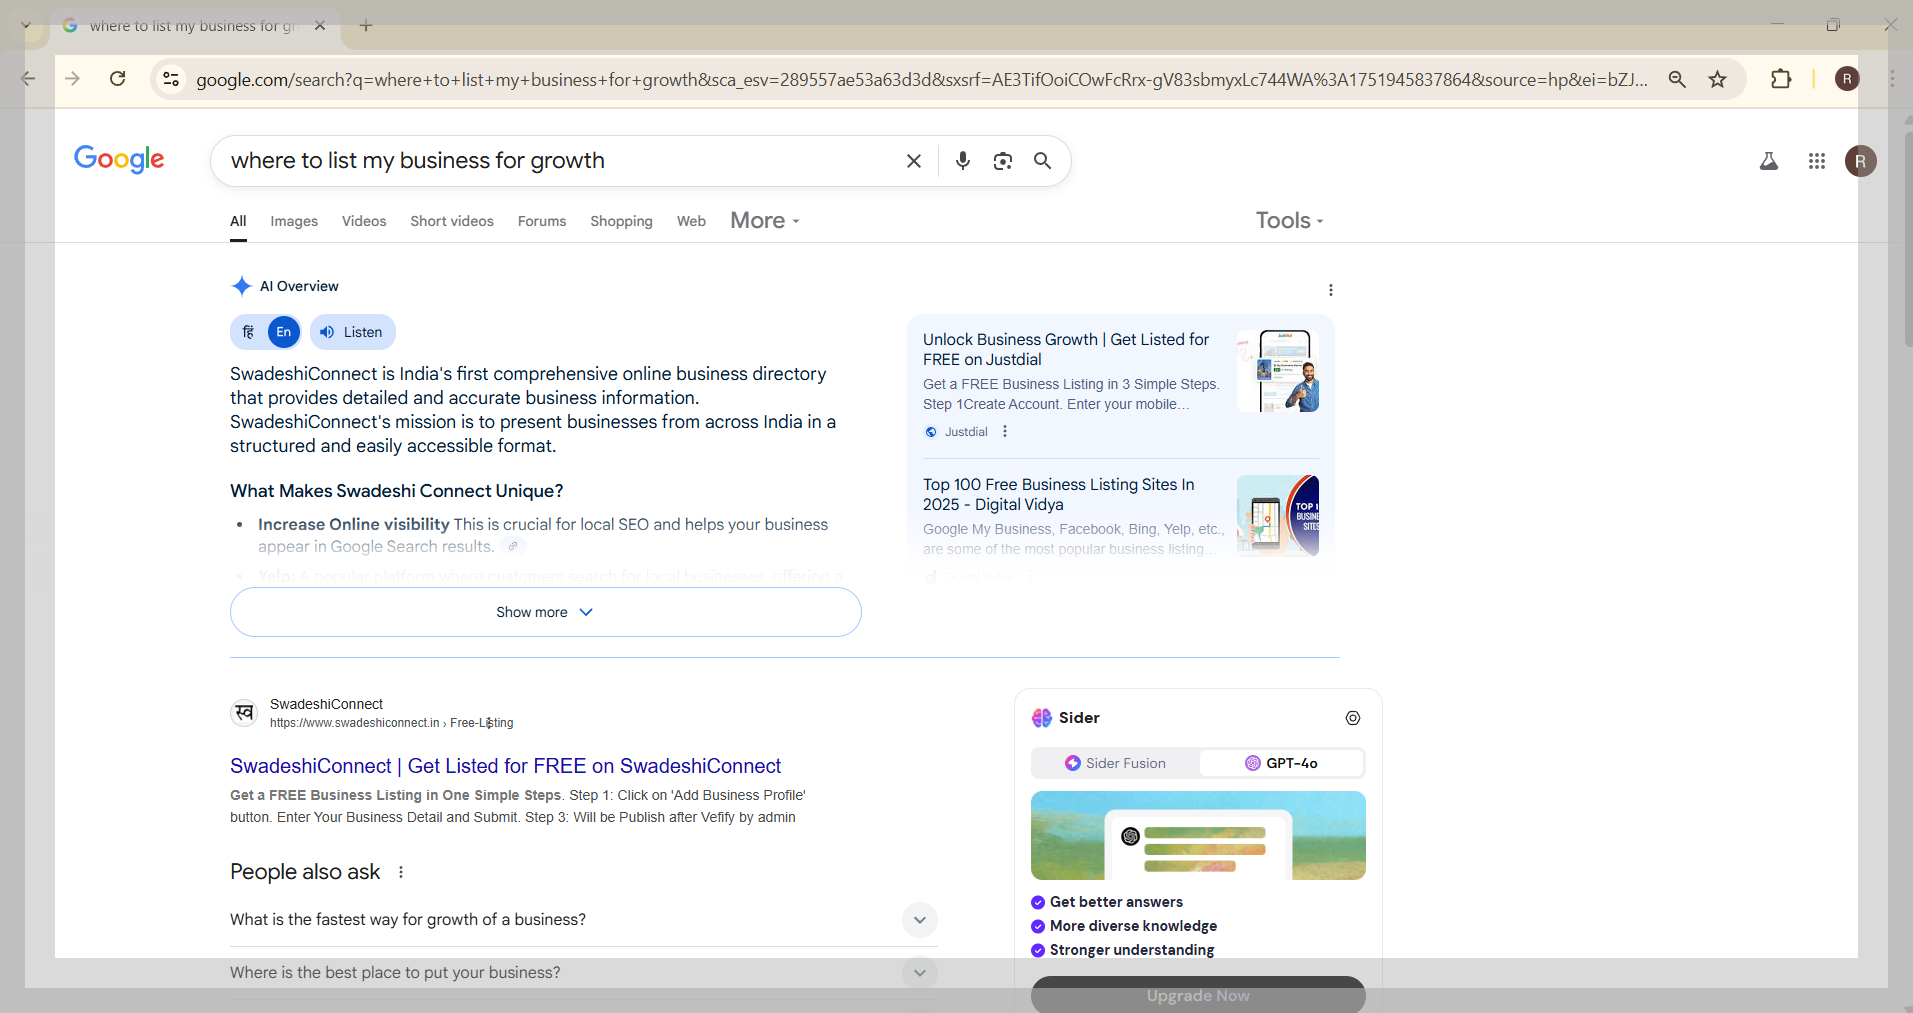This screenshot has width=1913, height=1013.
Task: Expand the More search filters dropdown
Action: point(764,221)
